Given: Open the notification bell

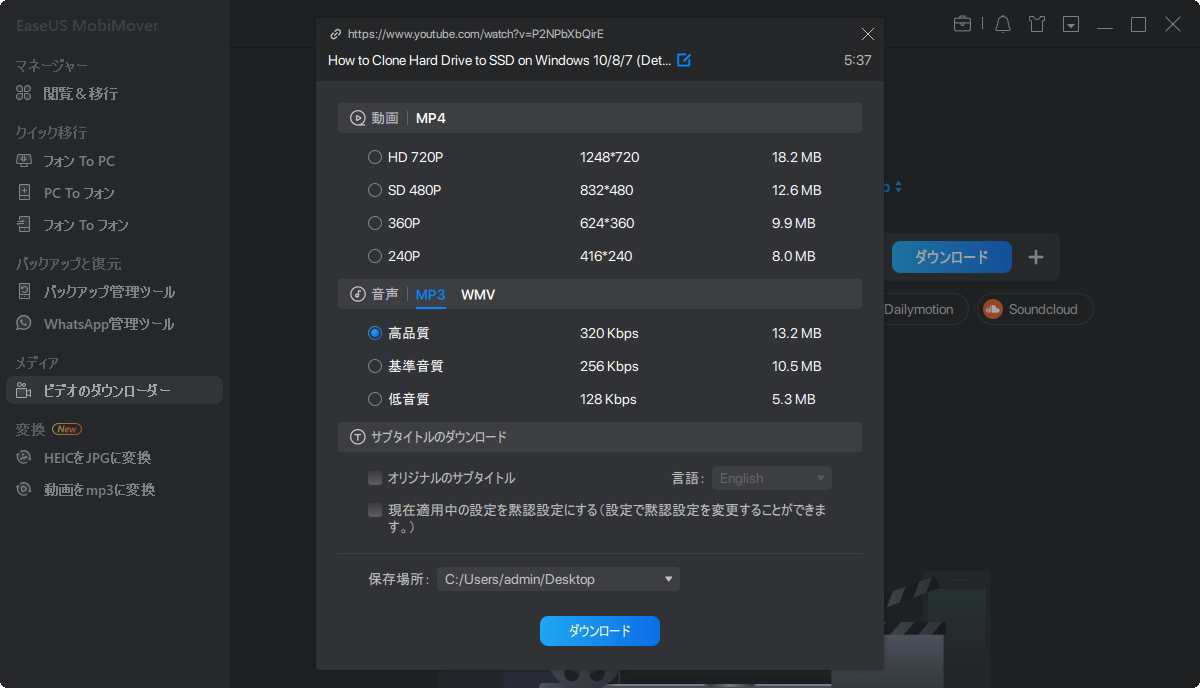Looking at the screenshot, I should pos(1002,23).
